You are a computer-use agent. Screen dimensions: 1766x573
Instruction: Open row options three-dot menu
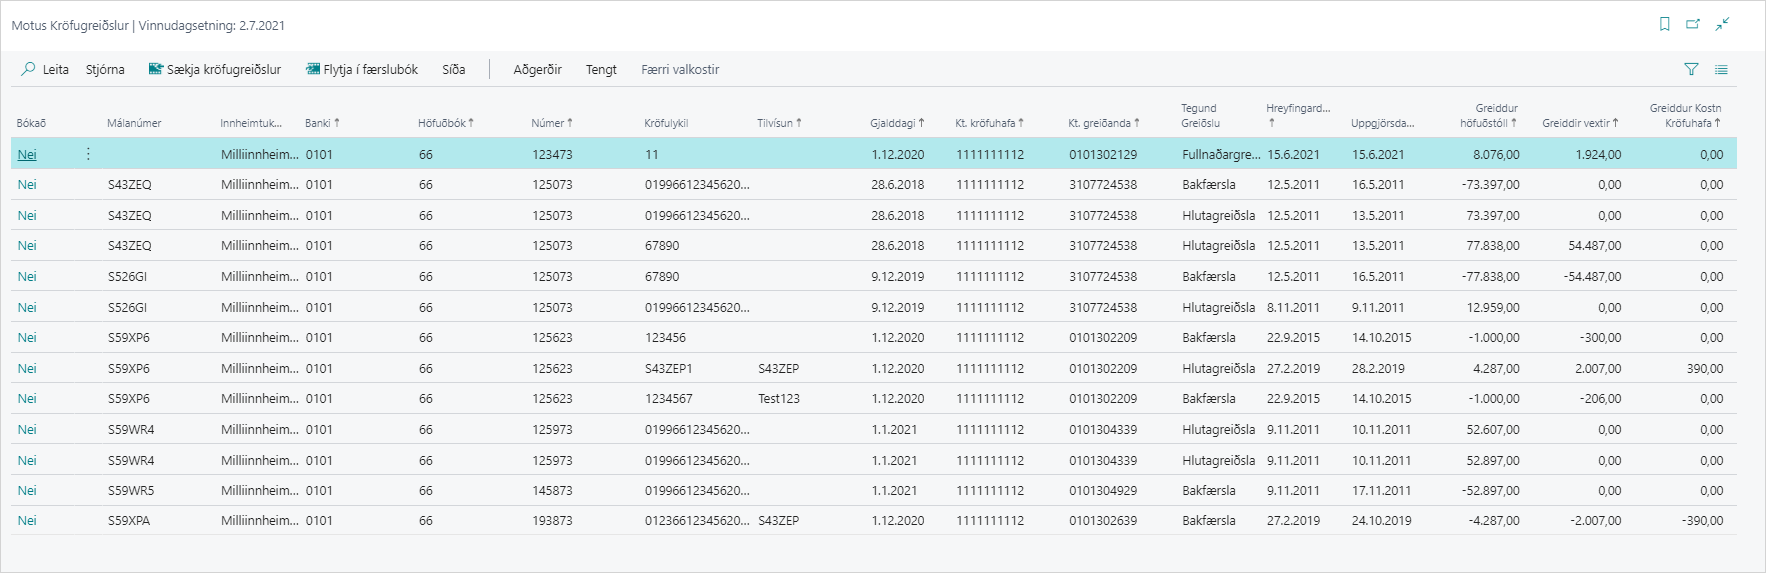pyautogui.click(x=88, y=154)
